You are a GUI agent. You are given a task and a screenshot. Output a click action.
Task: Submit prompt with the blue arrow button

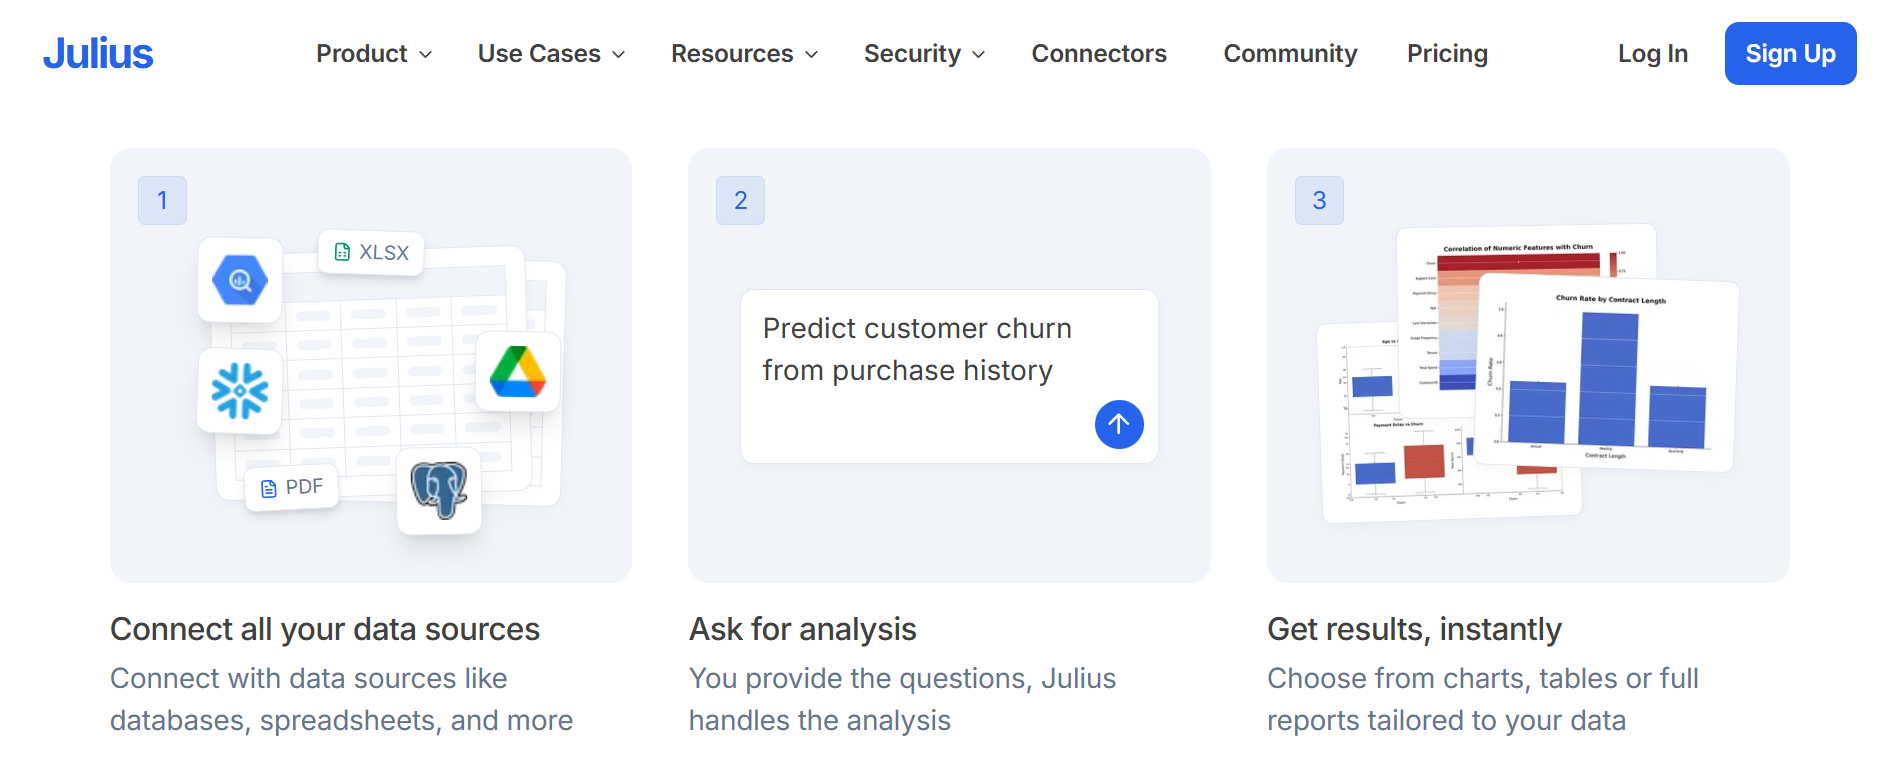pyautogui.click(x=1119, y=424)
